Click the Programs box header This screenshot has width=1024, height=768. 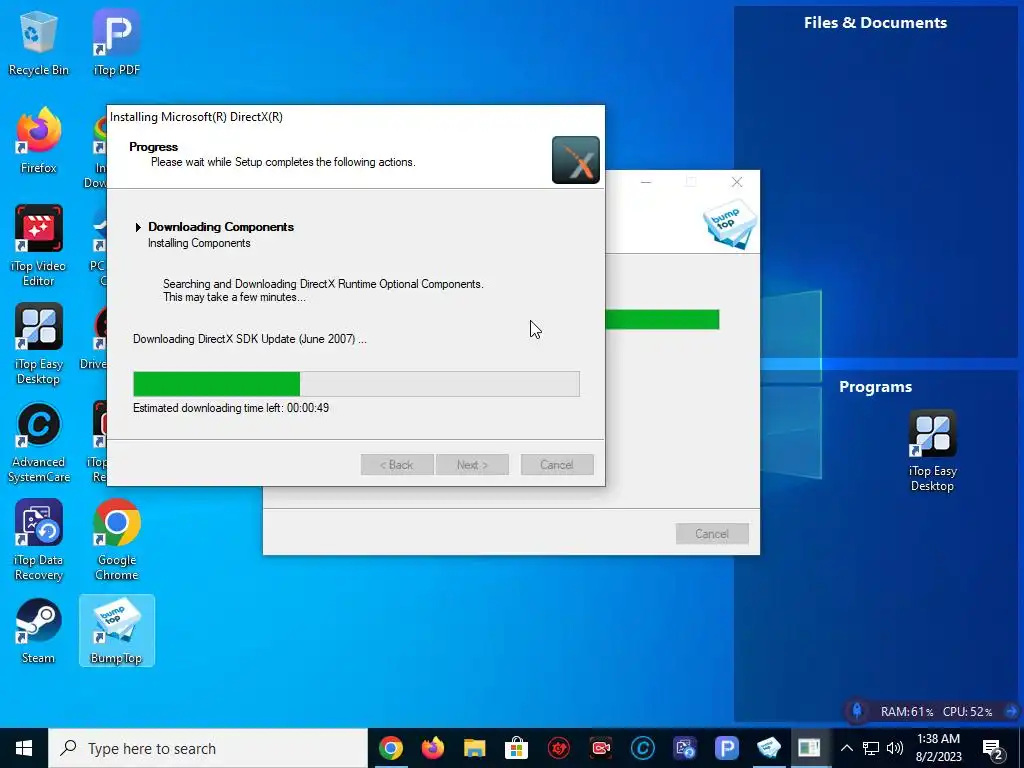click(875, 387)
